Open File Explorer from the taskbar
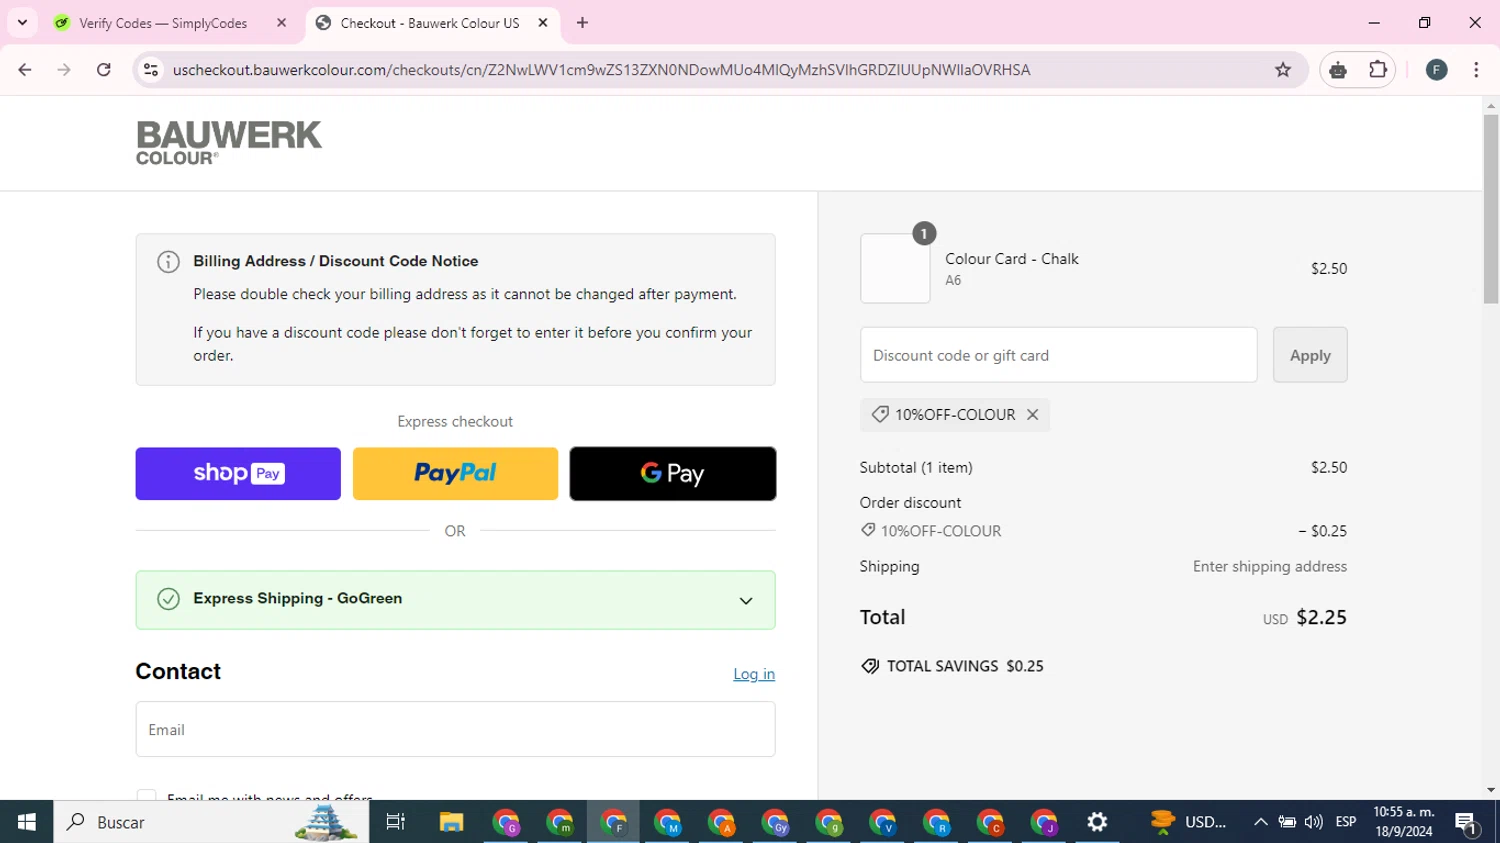1500x843 pixels. pyautogui.click(x=451, y=822)
